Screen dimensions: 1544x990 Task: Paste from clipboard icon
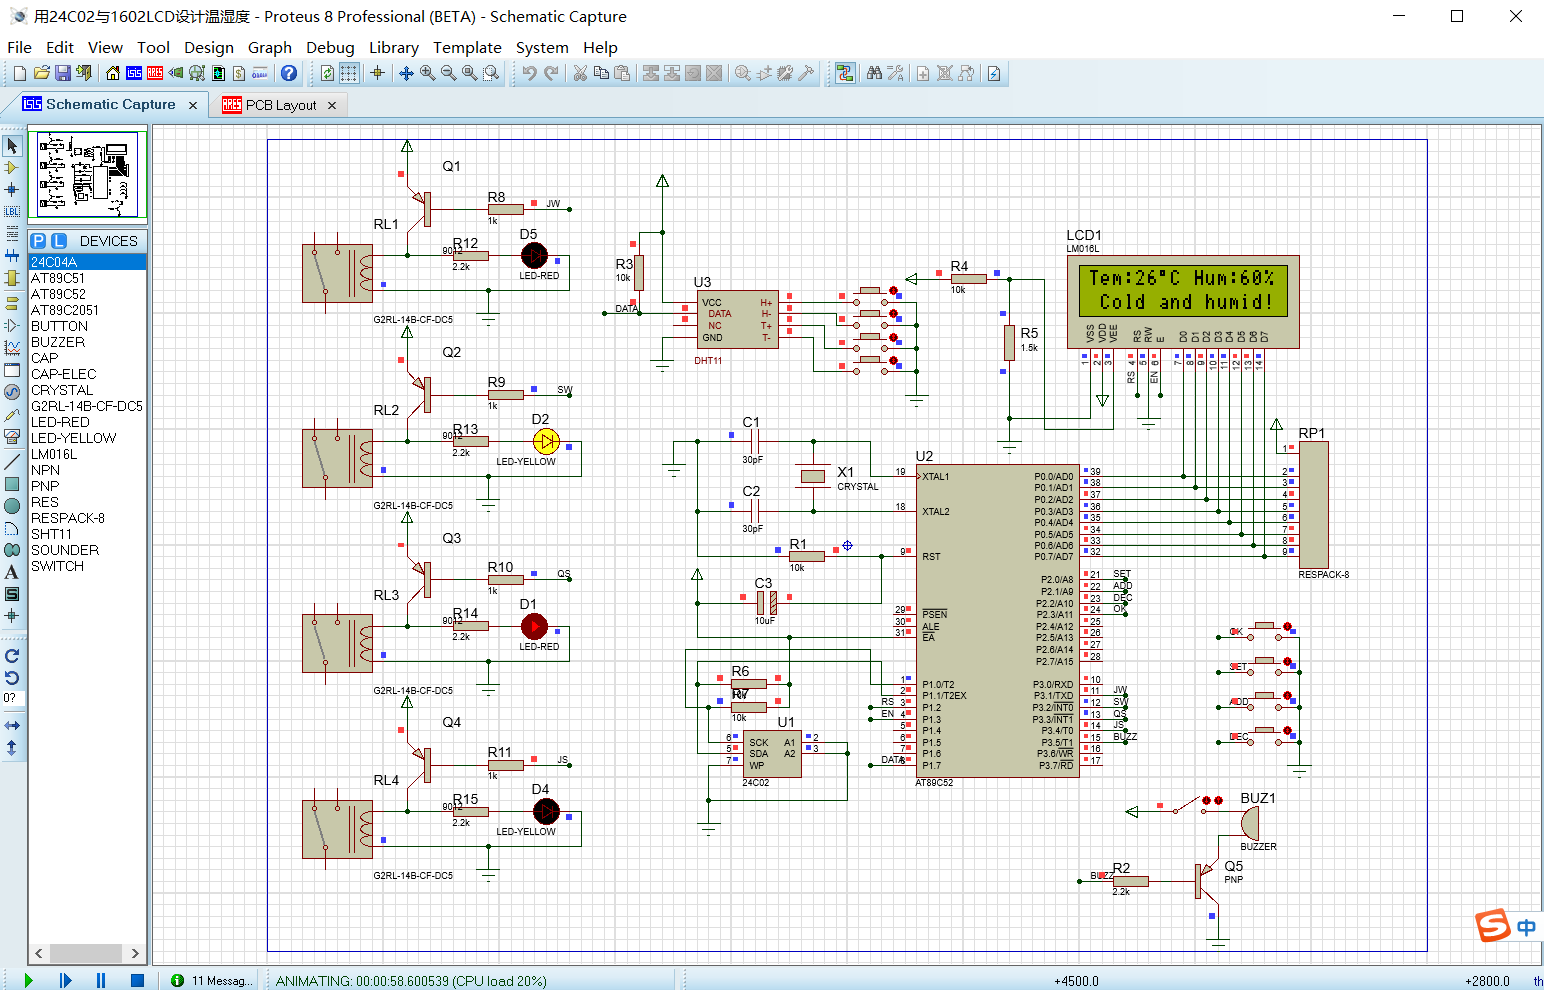622,73
